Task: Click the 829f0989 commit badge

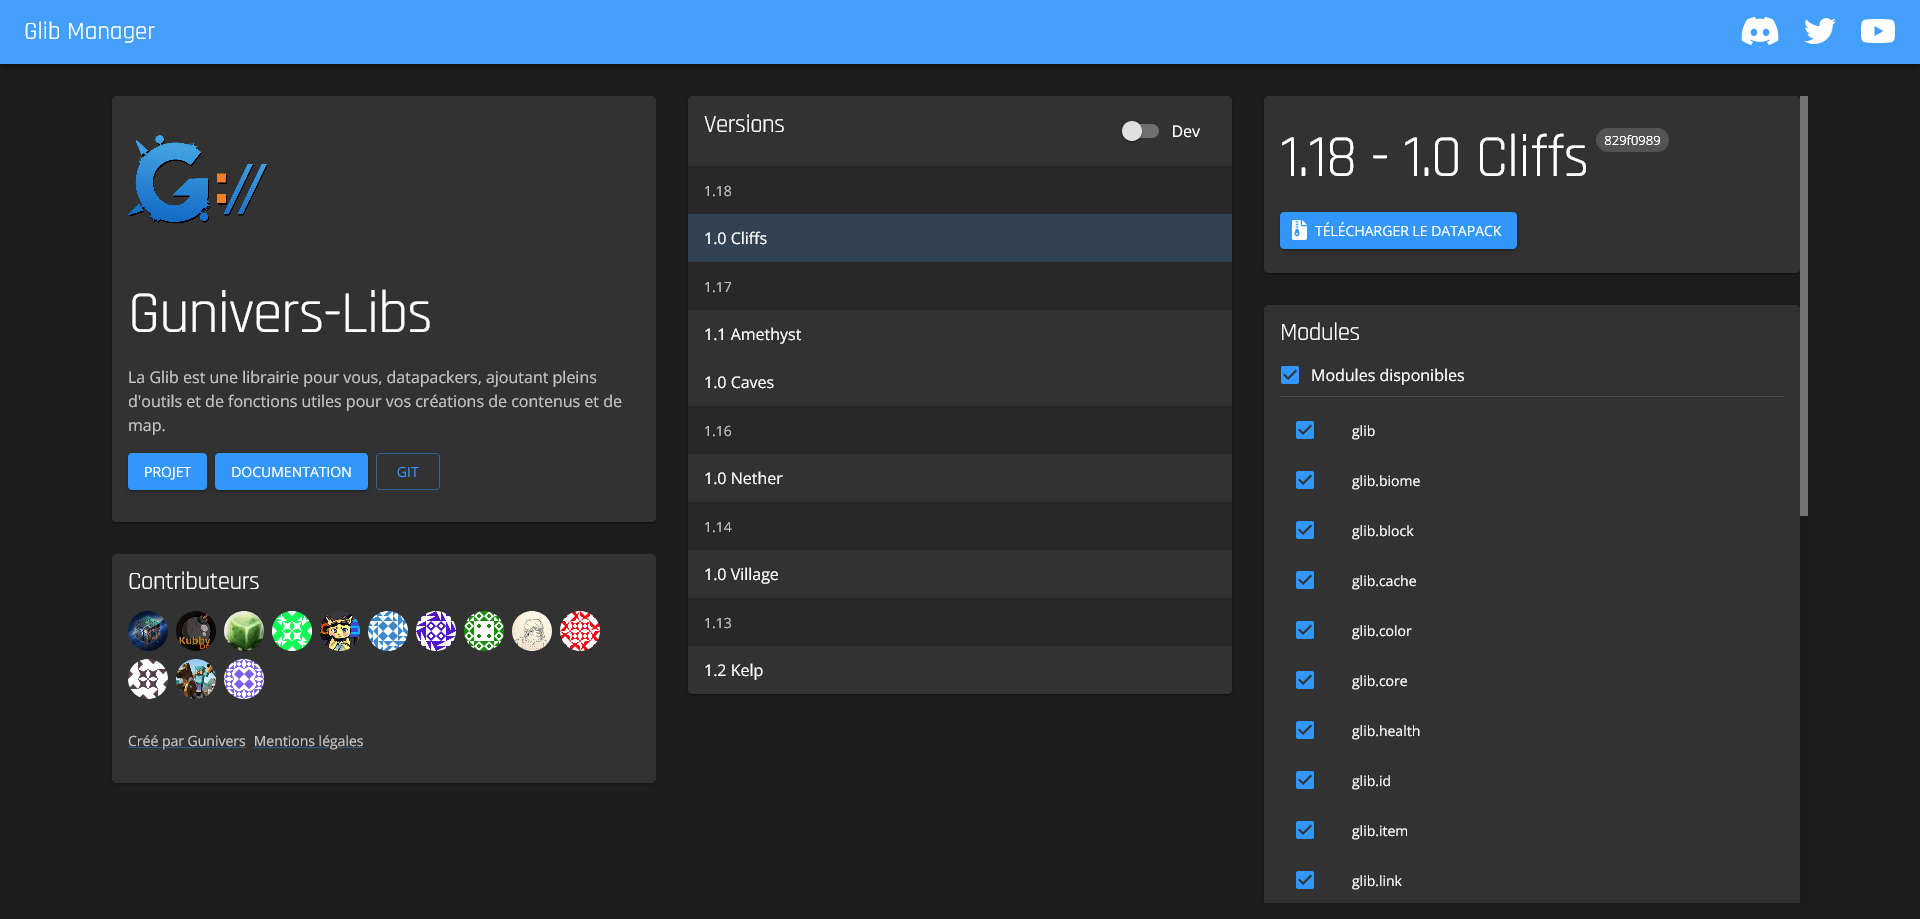Action: 1632,140
